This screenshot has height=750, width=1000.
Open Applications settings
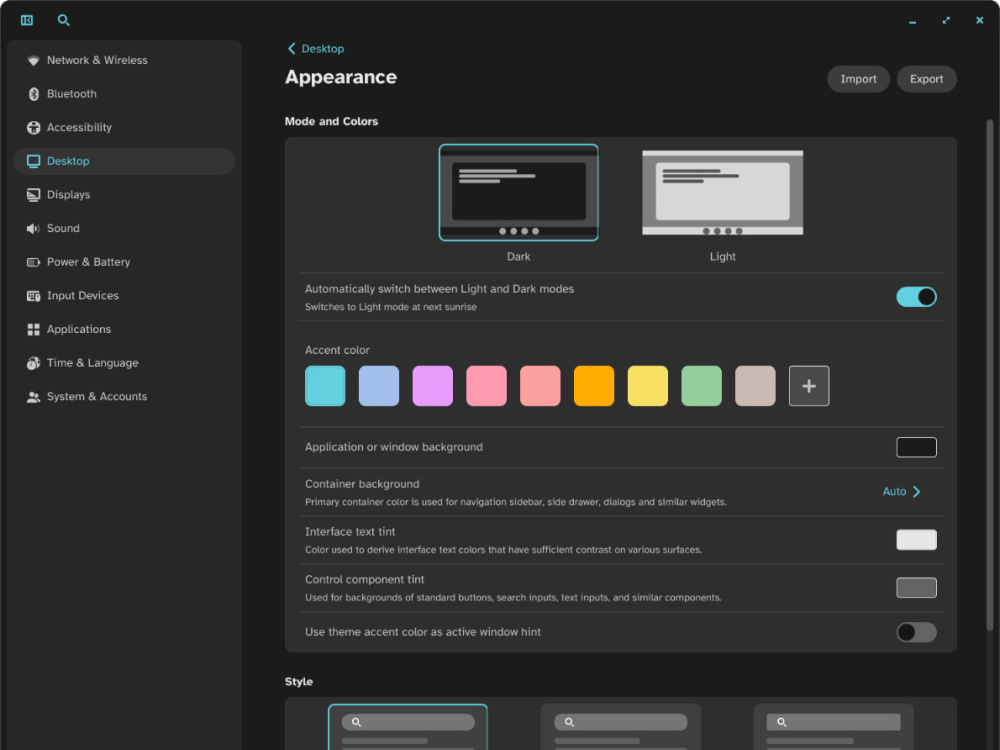[x=124, y=329]
